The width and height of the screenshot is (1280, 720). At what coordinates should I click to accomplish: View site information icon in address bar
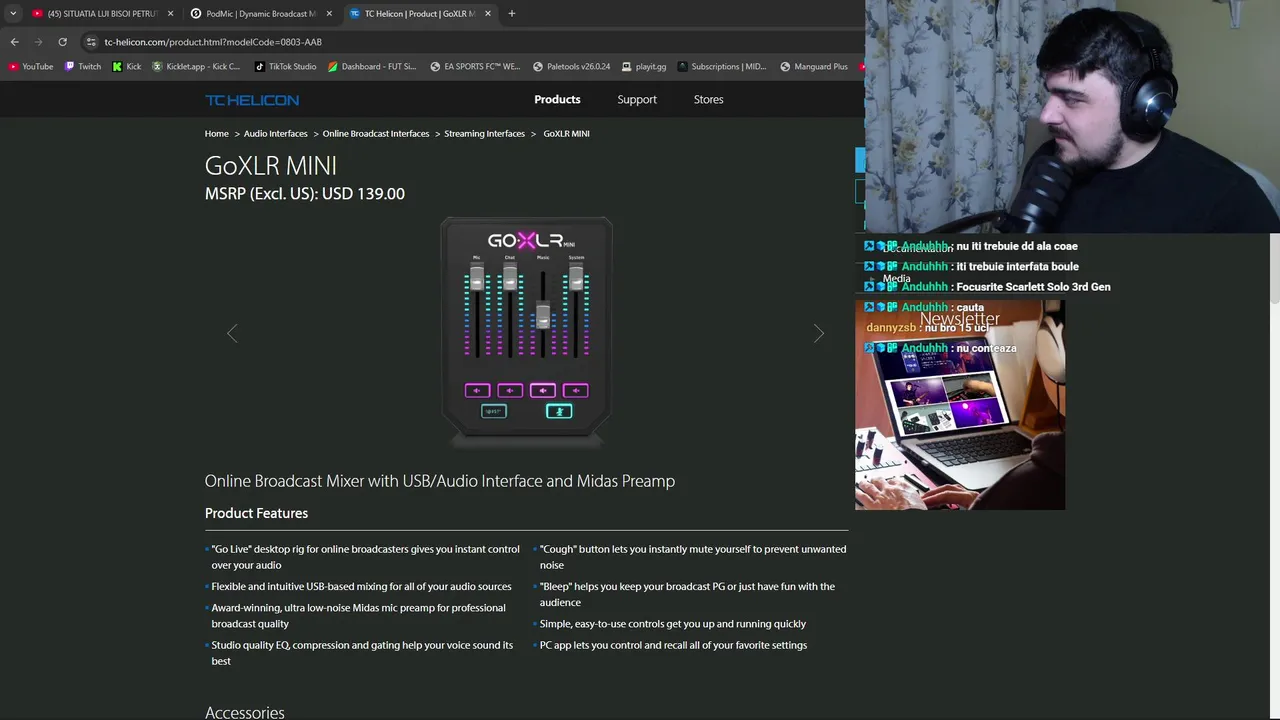click(91, 42)
